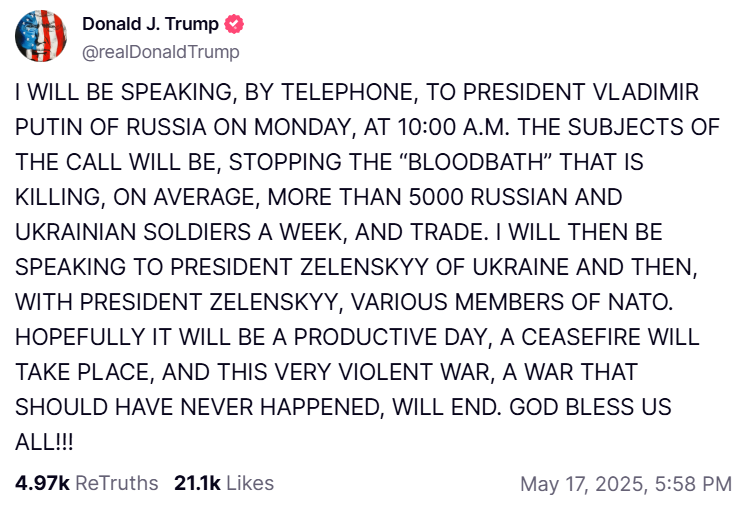
Task: View the 4.97k ReTruths count
Action: pos(42,483)
